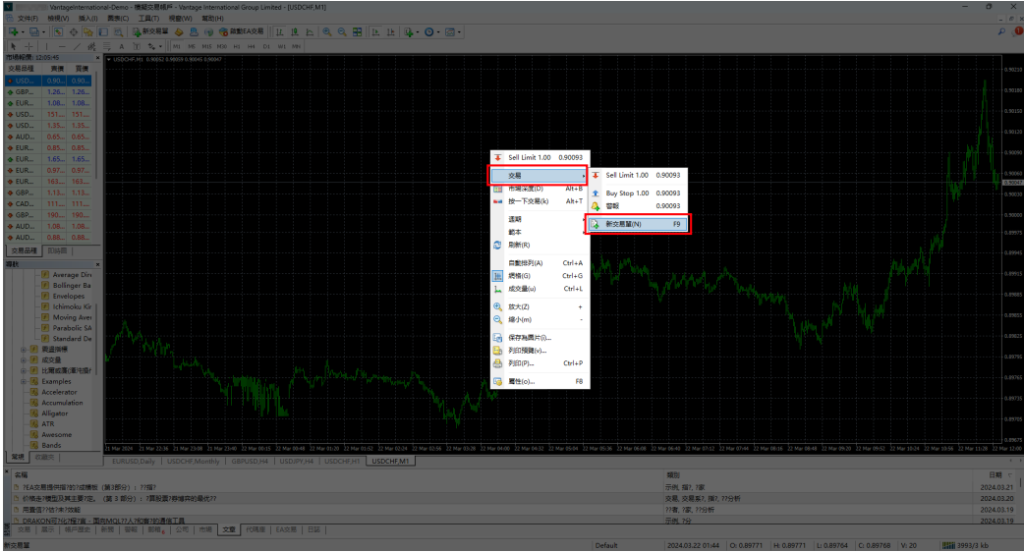Choose the M15 timeframe button
Viewport: 1024px width, 552px height.
pyautogui.click(x=204, y=46)
